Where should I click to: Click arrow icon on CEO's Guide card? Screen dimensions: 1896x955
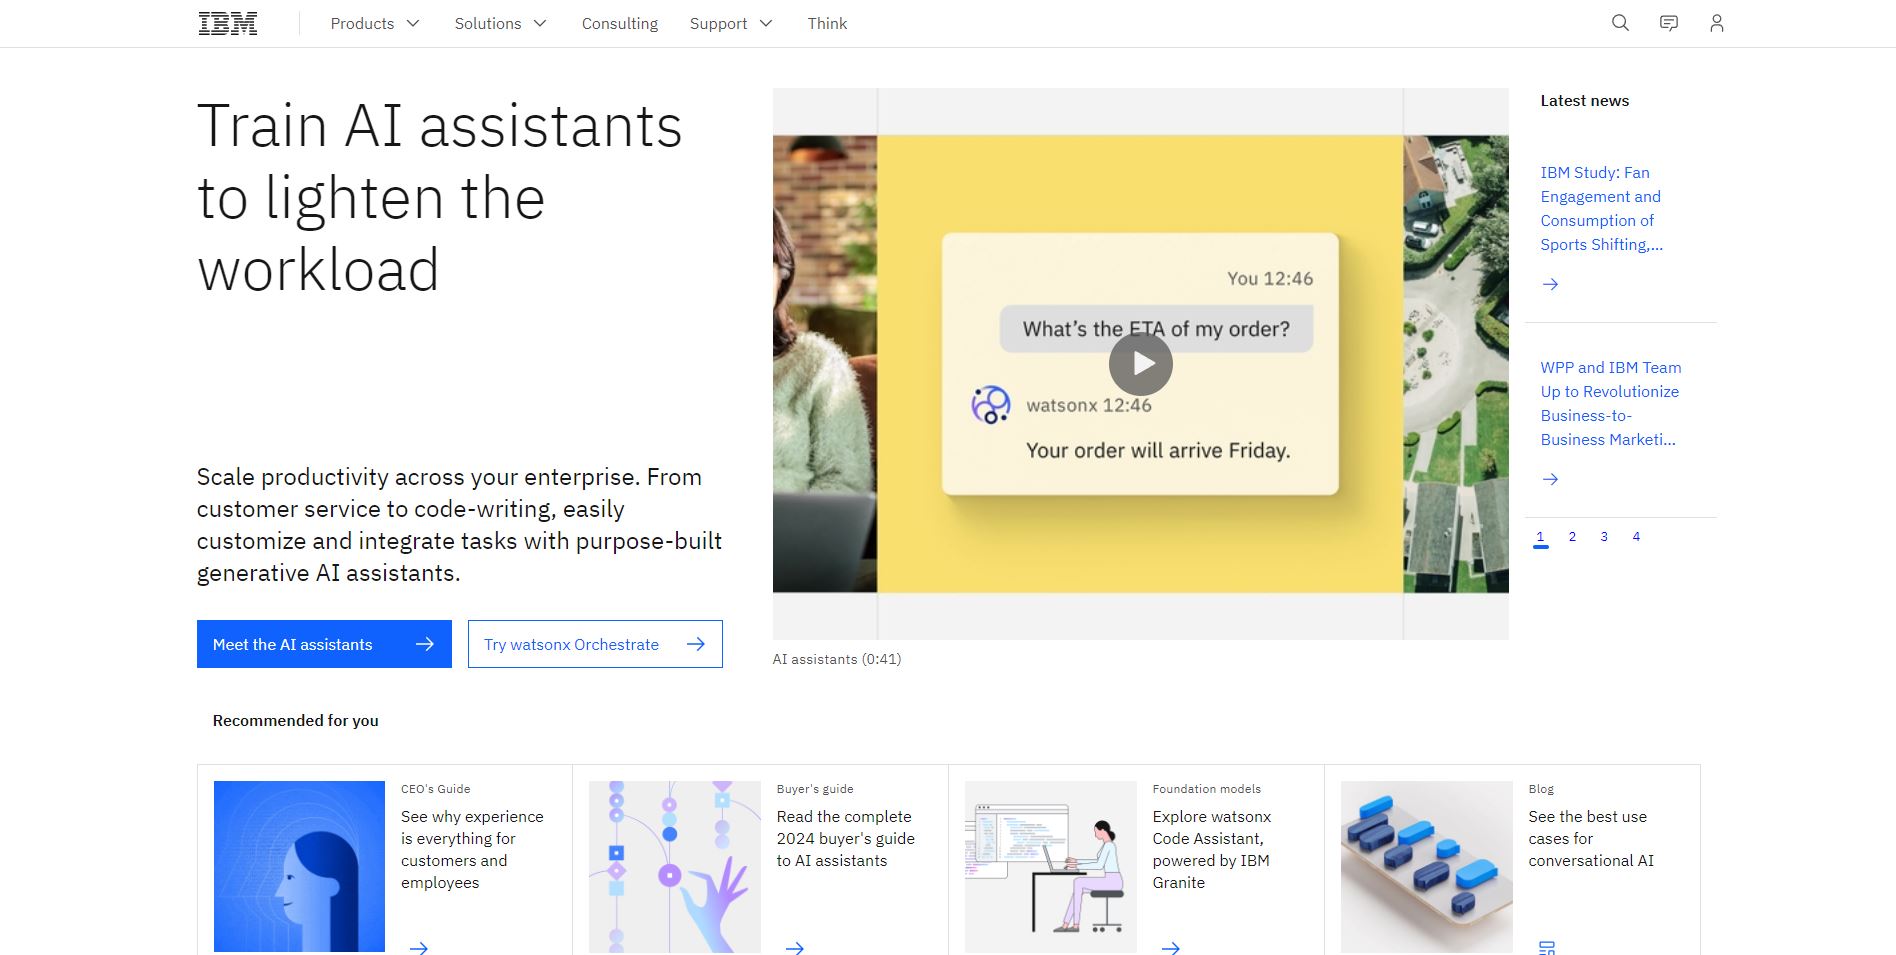click(x=419, y=946)
